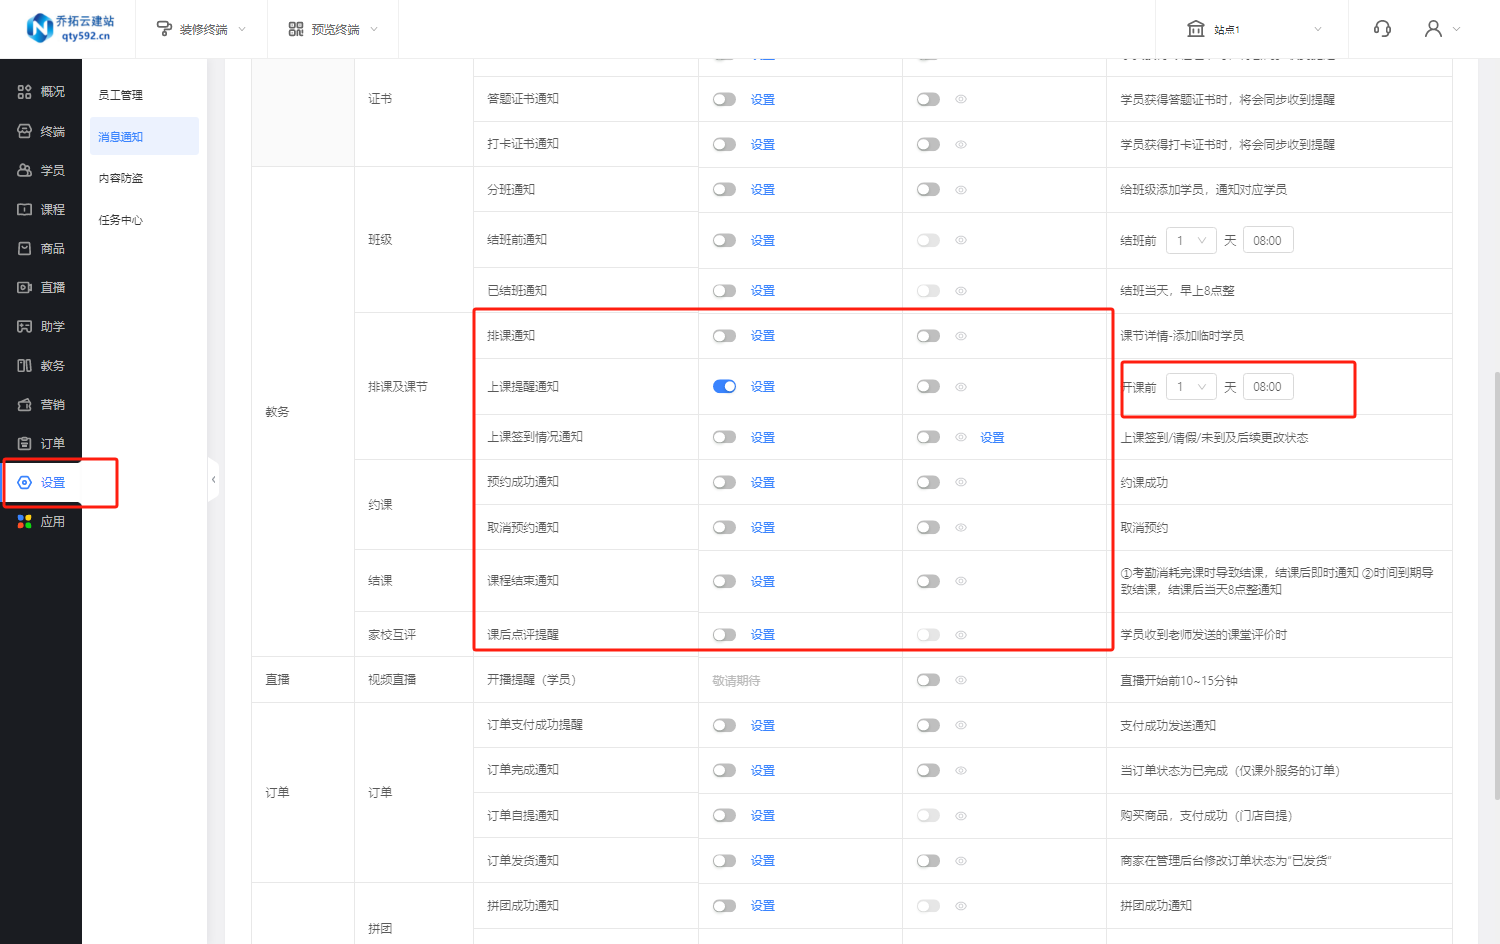Image resolution: width=1500 pixels, height=944 pixels.
Task: Open the 结班前 days dropdown
Action: (x=1191, y=240)
